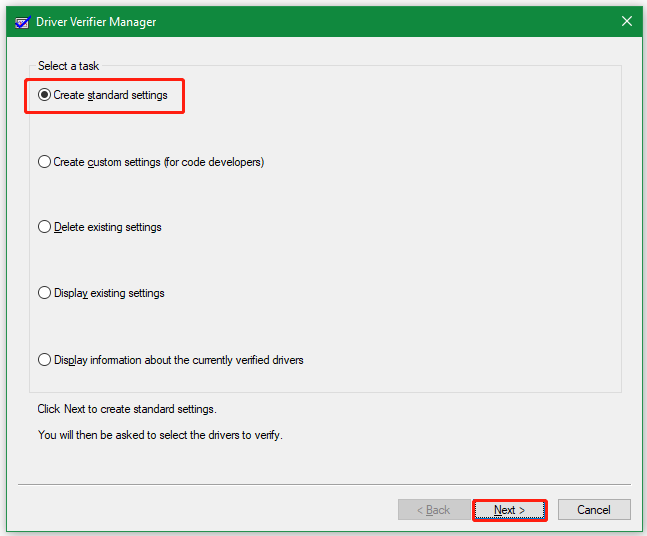
Task: Click the Driver Verifier Manager title text
Action: [x=97, y=21]
